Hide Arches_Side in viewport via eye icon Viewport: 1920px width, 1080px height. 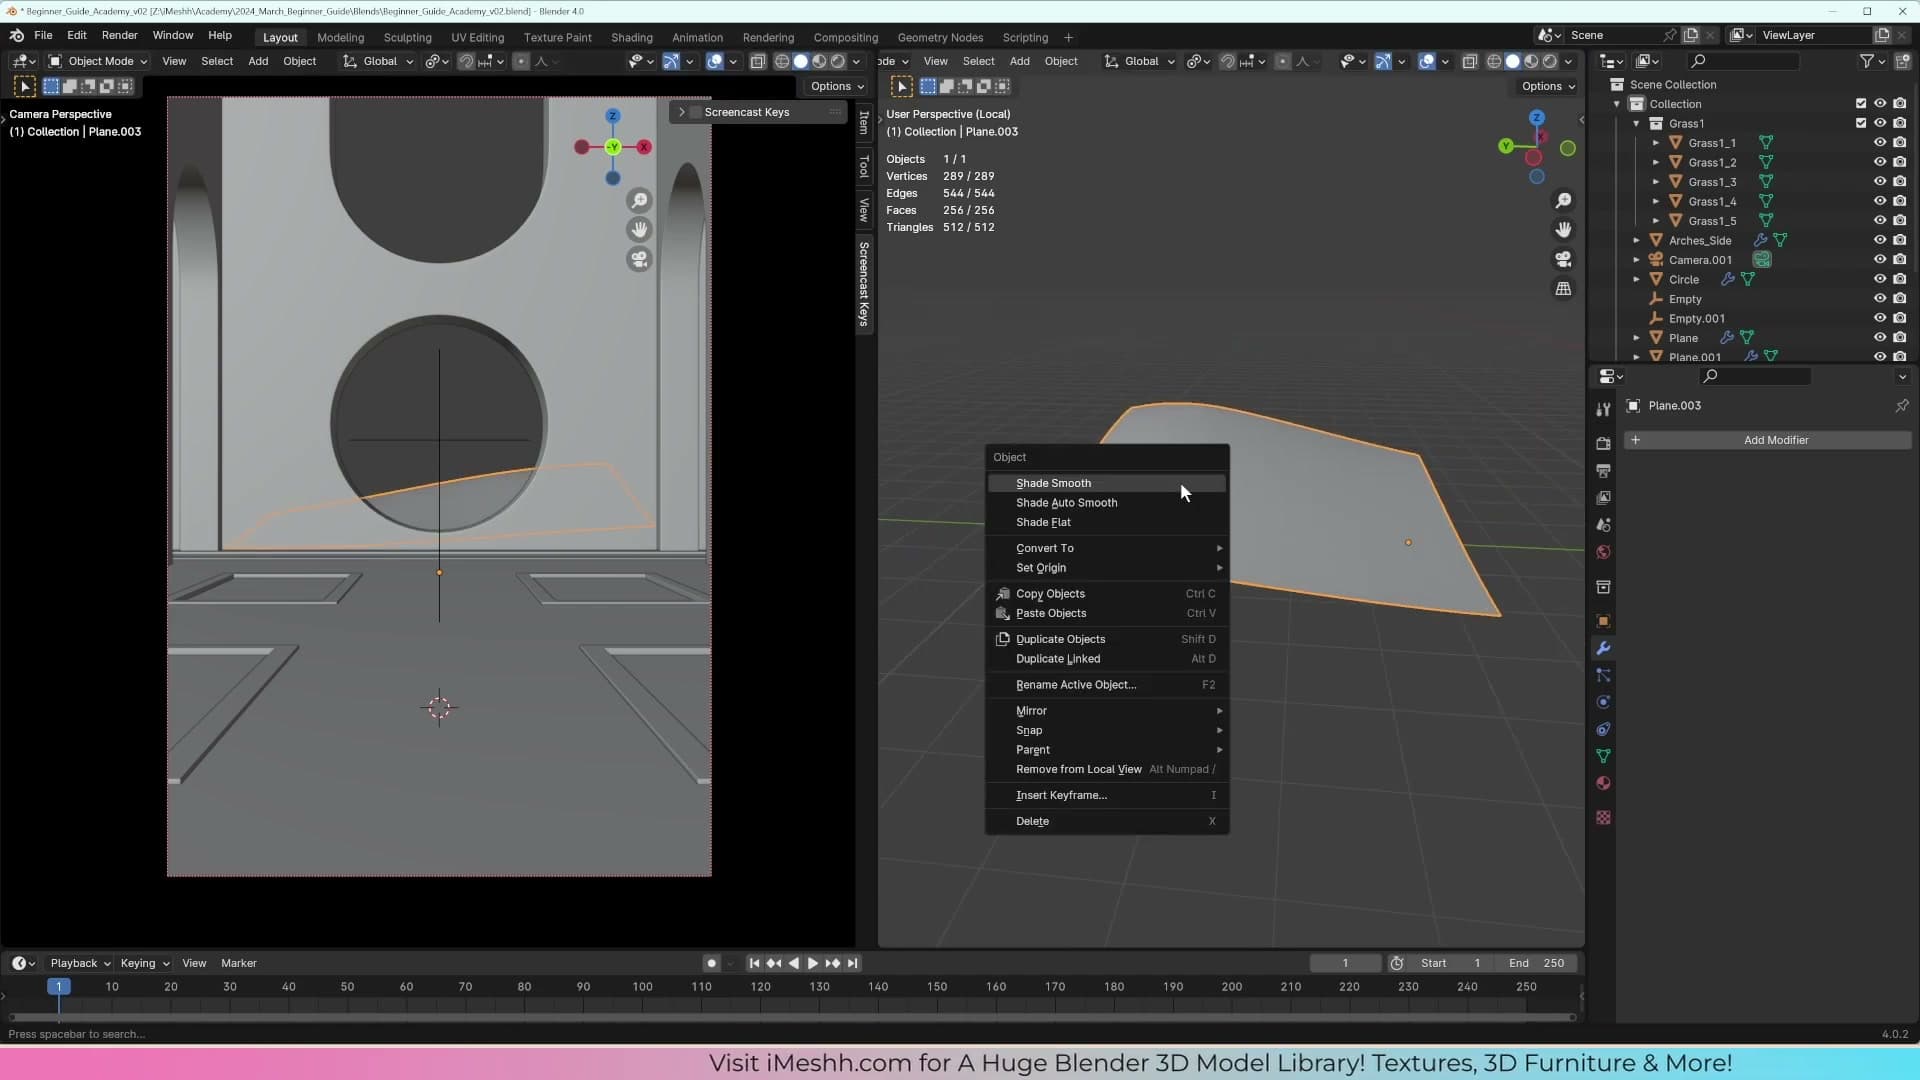pyautogui.click(x=1880, y=240)
